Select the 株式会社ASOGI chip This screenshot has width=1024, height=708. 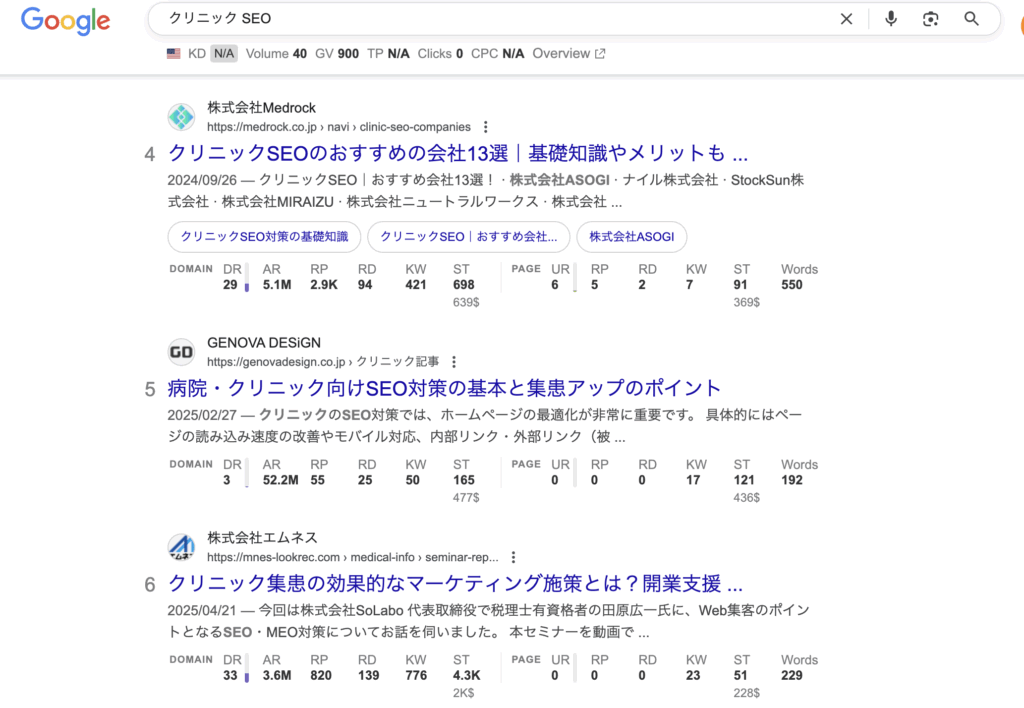coord(632,236)
